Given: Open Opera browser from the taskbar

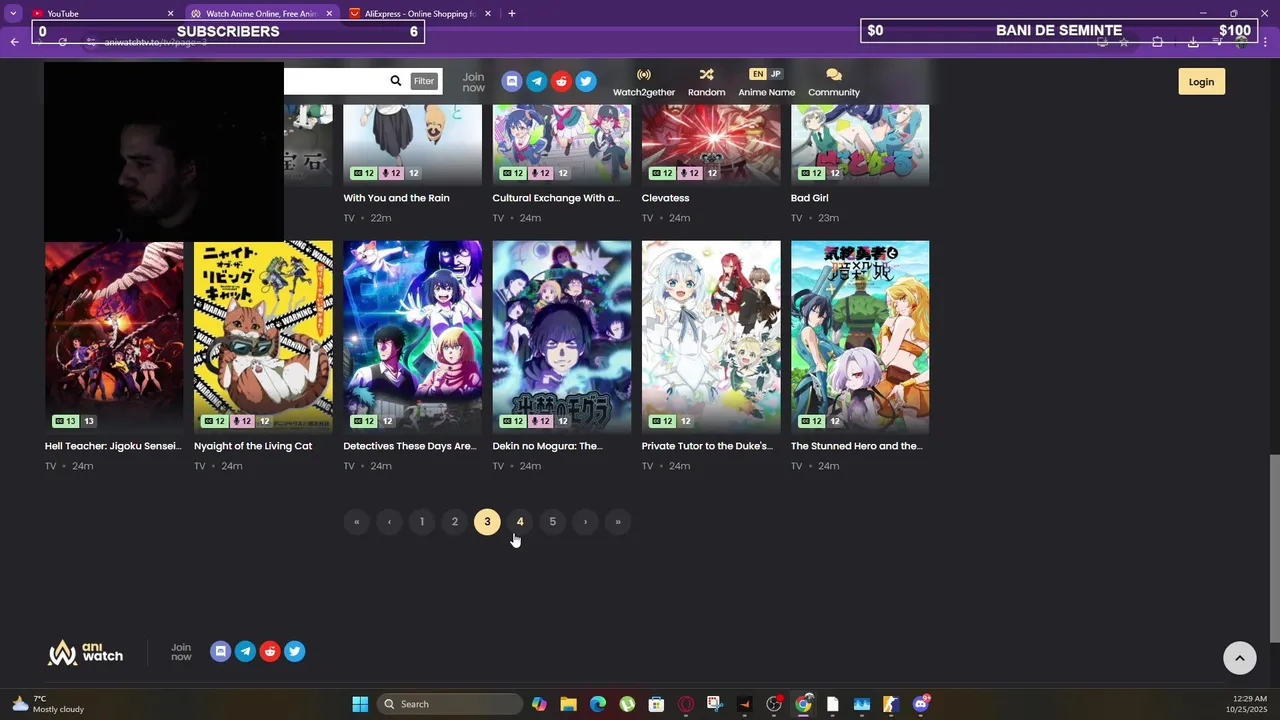Looking at the screenshot, I should click(686, 704).
